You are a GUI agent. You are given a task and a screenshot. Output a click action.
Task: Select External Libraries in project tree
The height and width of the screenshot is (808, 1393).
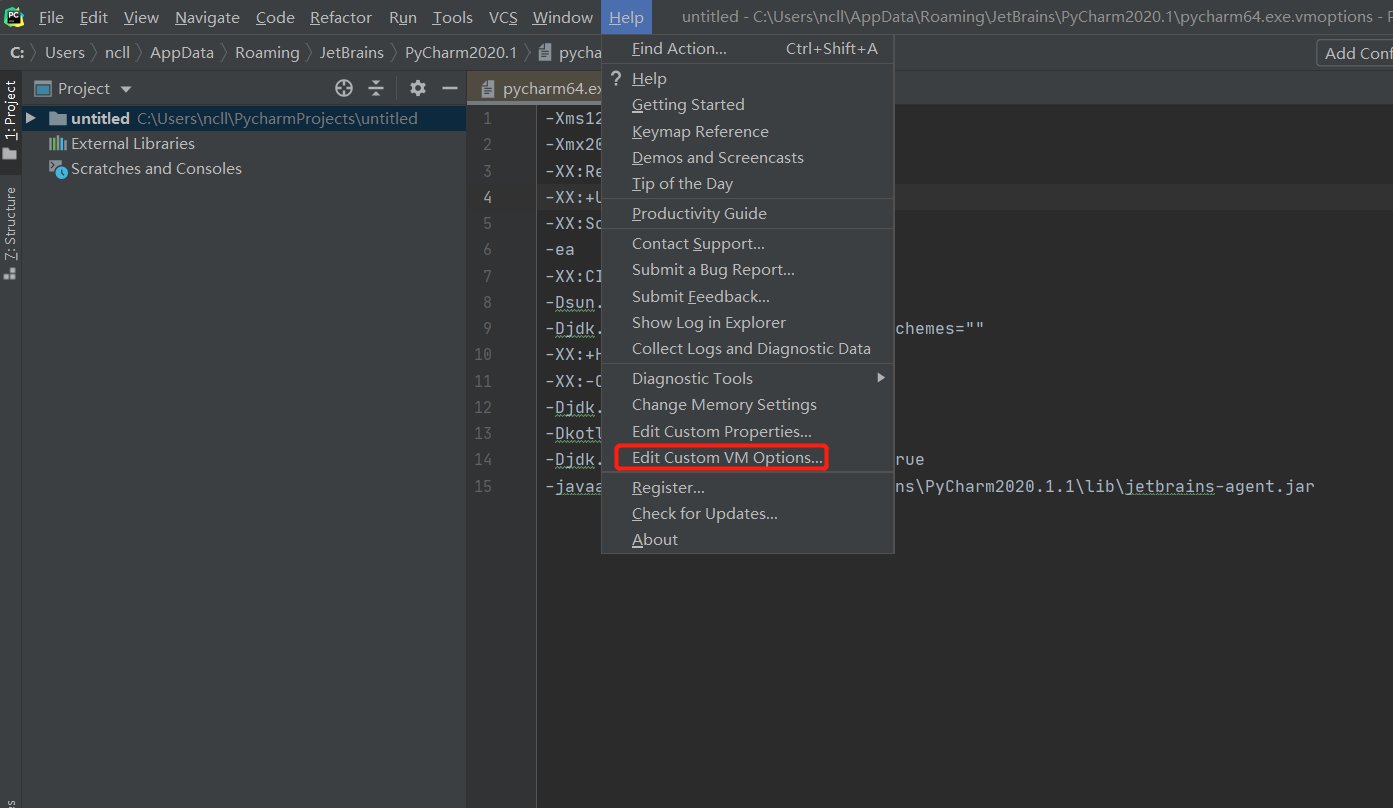pos(122,143)
